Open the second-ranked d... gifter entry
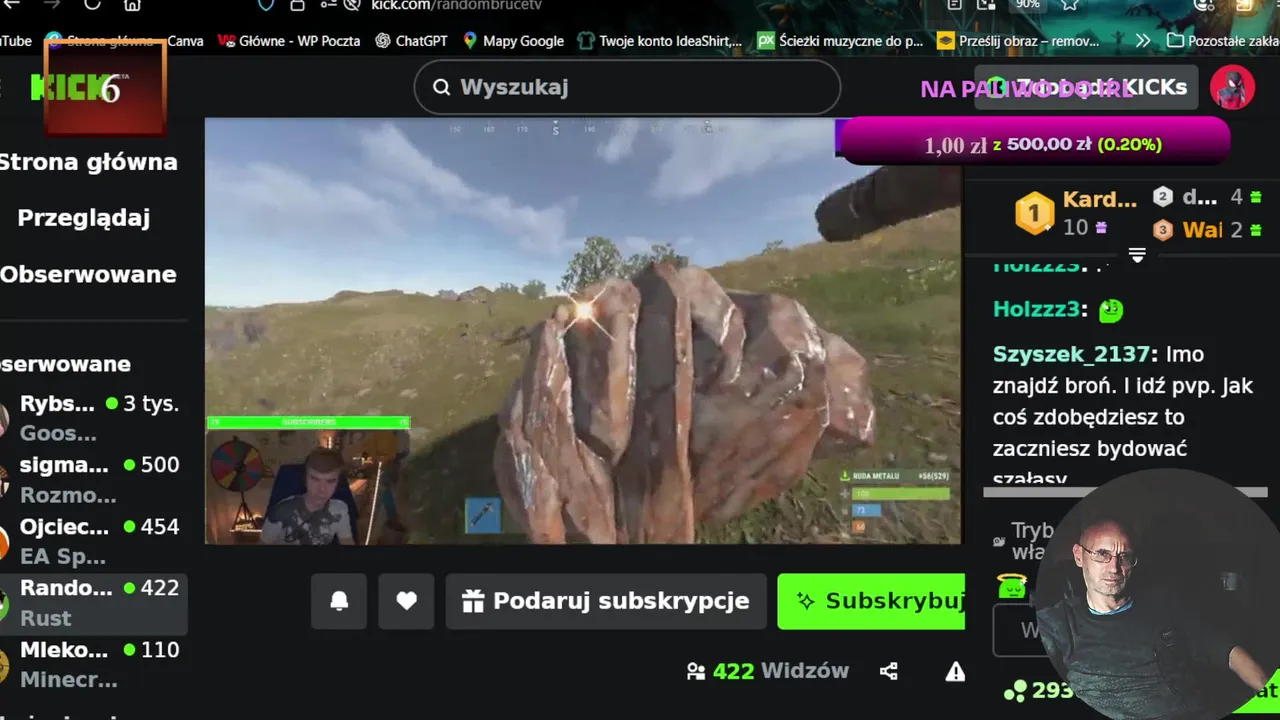The height and width of the screenshot is (720, 1280). 1206,197
